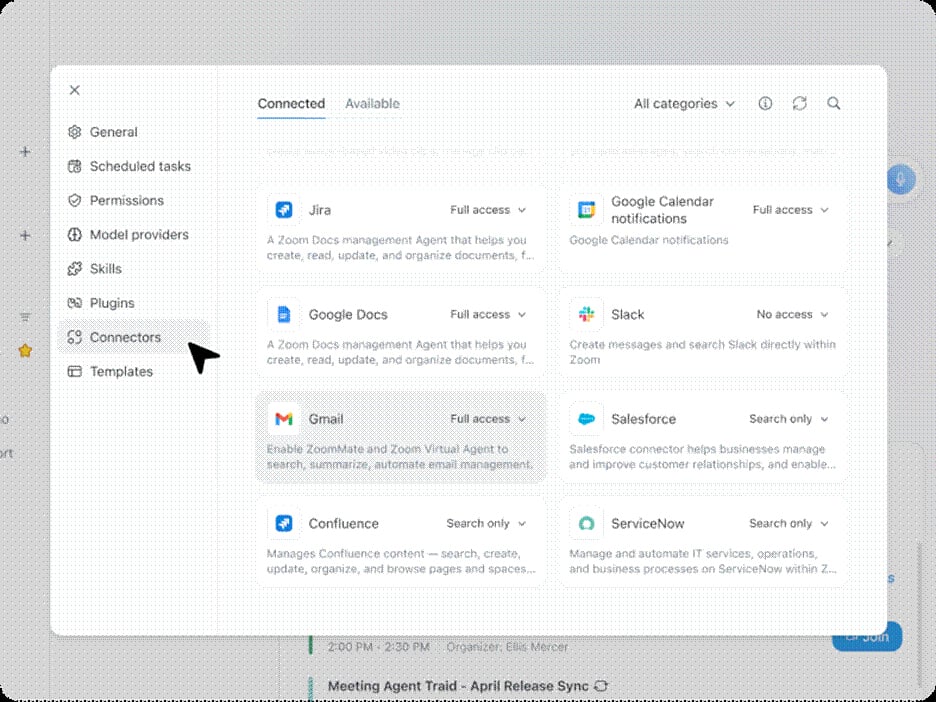This screenshot has height=702, width=936.
Task: Click the Connectors icon in sidebar
Action: pos(75,337)
